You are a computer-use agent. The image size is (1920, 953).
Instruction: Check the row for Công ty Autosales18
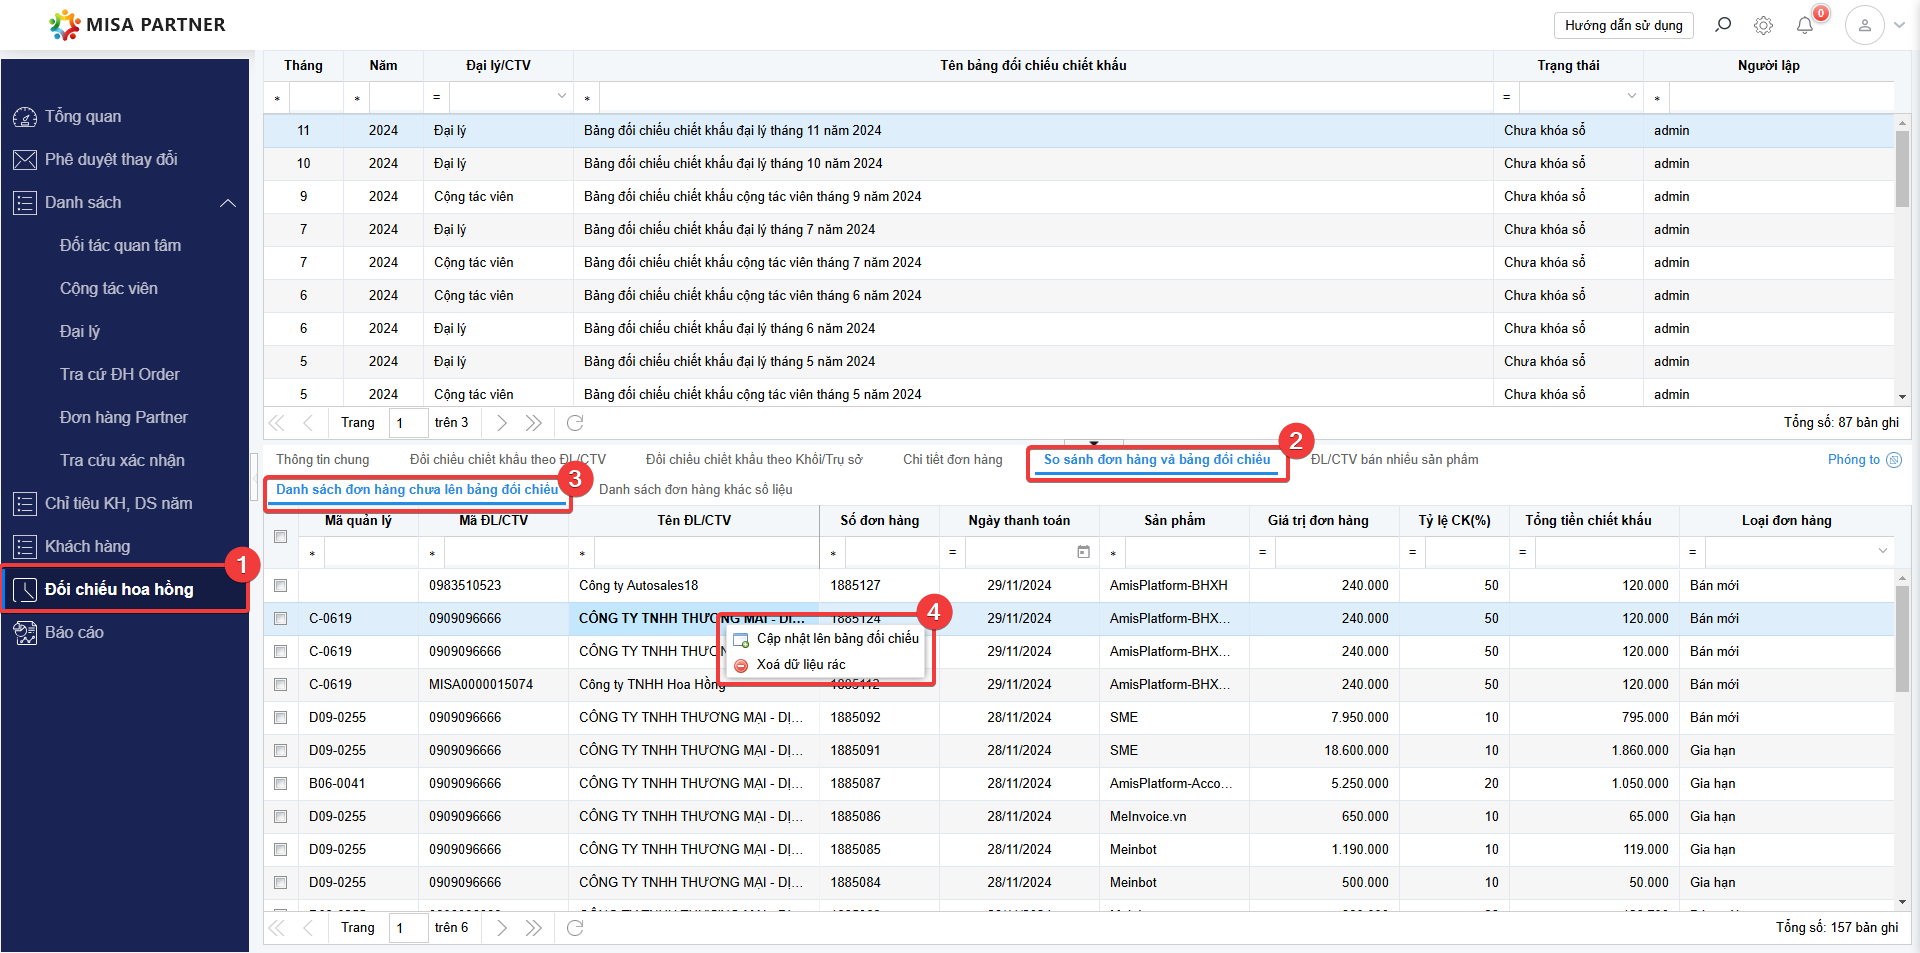(281, 586)
